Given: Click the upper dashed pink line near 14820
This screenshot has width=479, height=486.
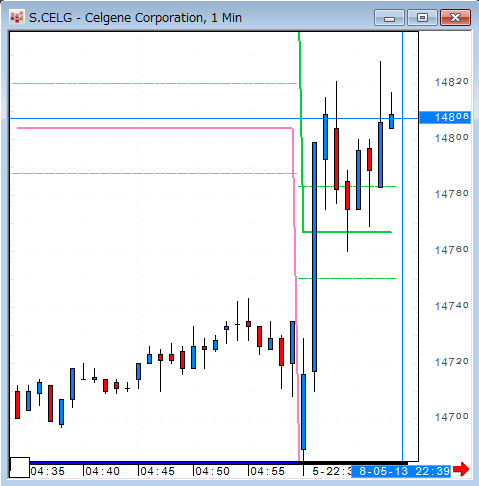Looking at the screenshot, I should tap(154, 83).
